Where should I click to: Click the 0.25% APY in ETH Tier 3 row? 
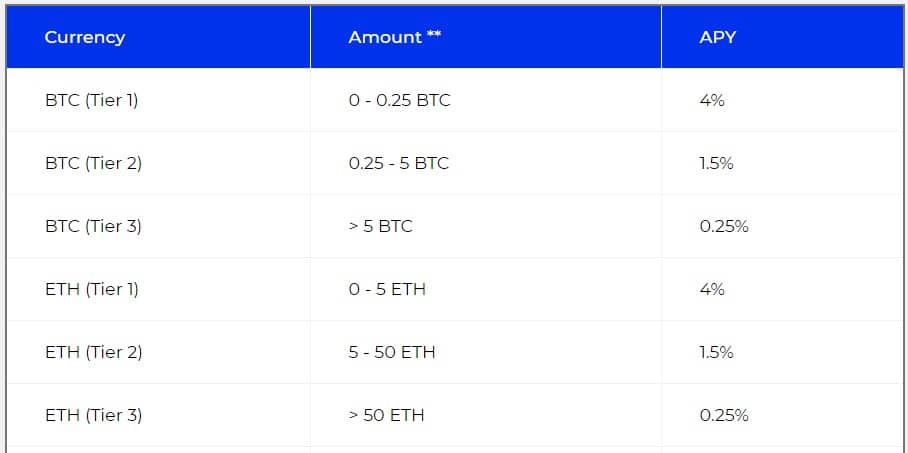point(724,414)
